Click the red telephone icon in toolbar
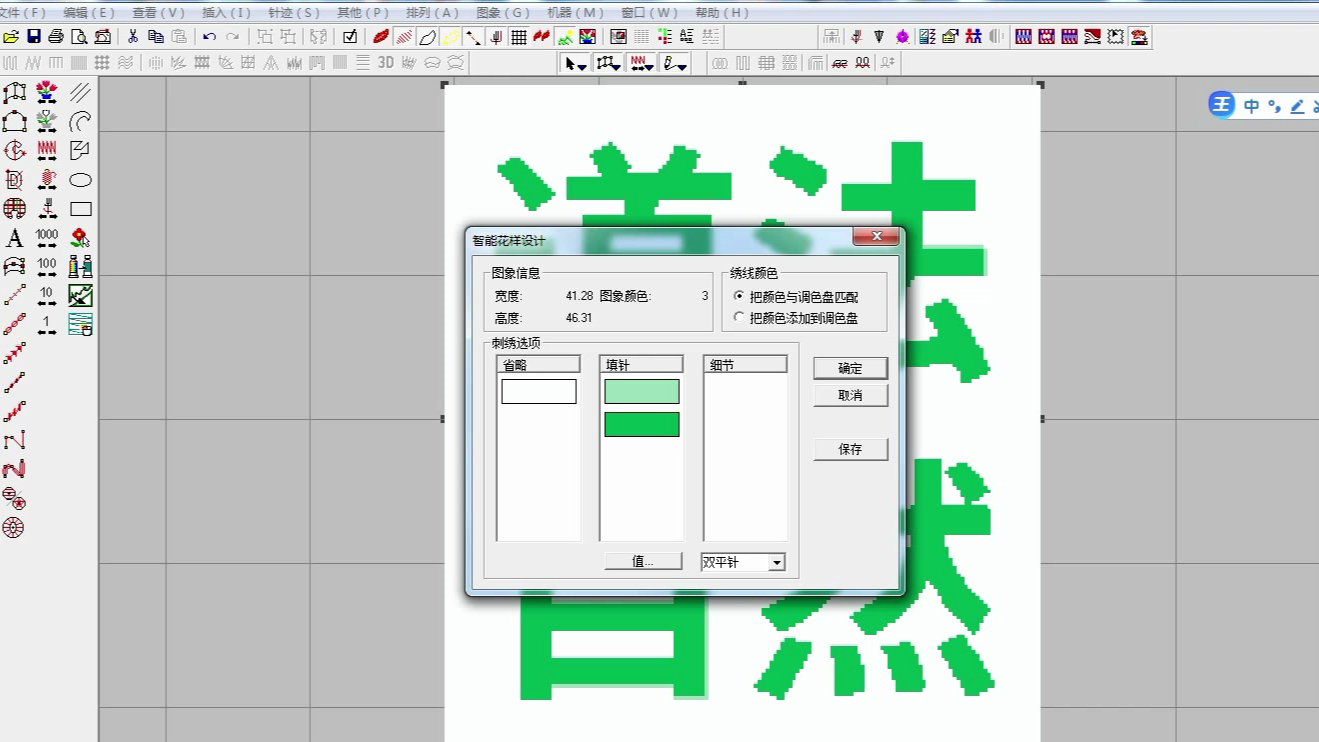 (x=1139, y=37)
